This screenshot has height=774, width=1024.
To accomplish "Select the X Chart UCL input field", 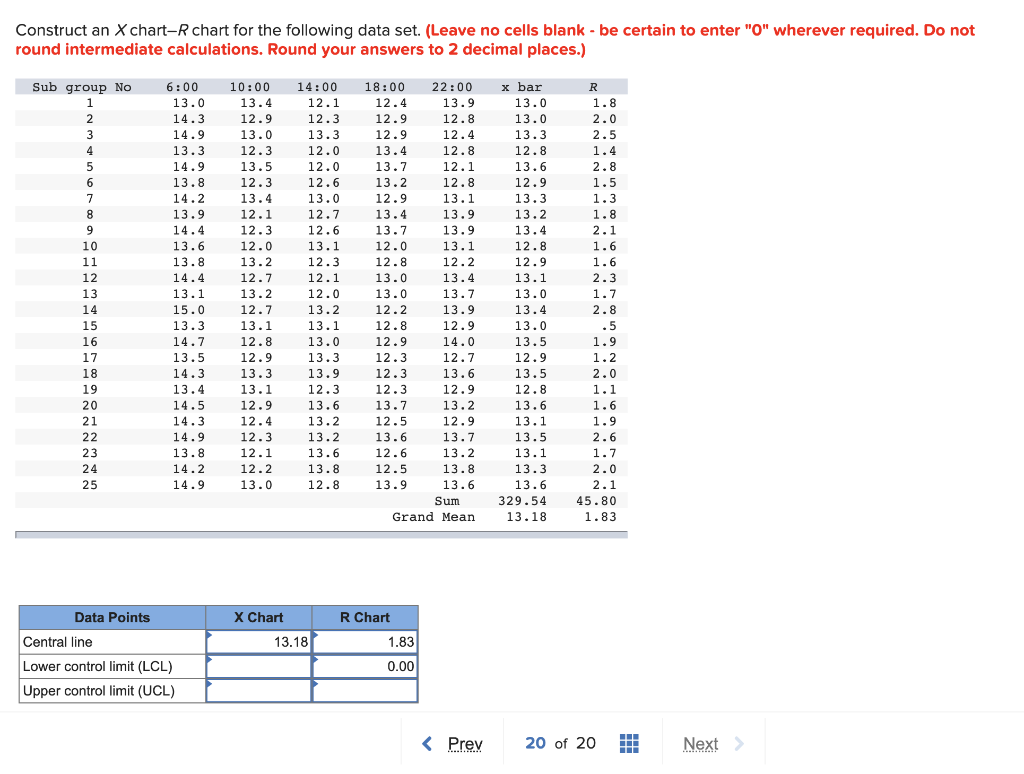I will (258, 690).
